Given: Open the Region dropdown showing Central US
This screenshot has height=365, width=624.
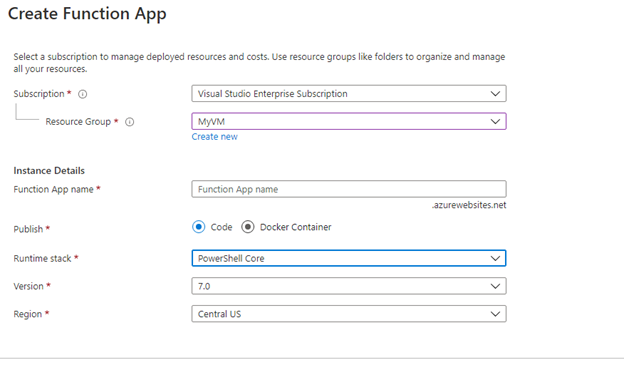Looking at the screenshot, I should tap(349, 314).
